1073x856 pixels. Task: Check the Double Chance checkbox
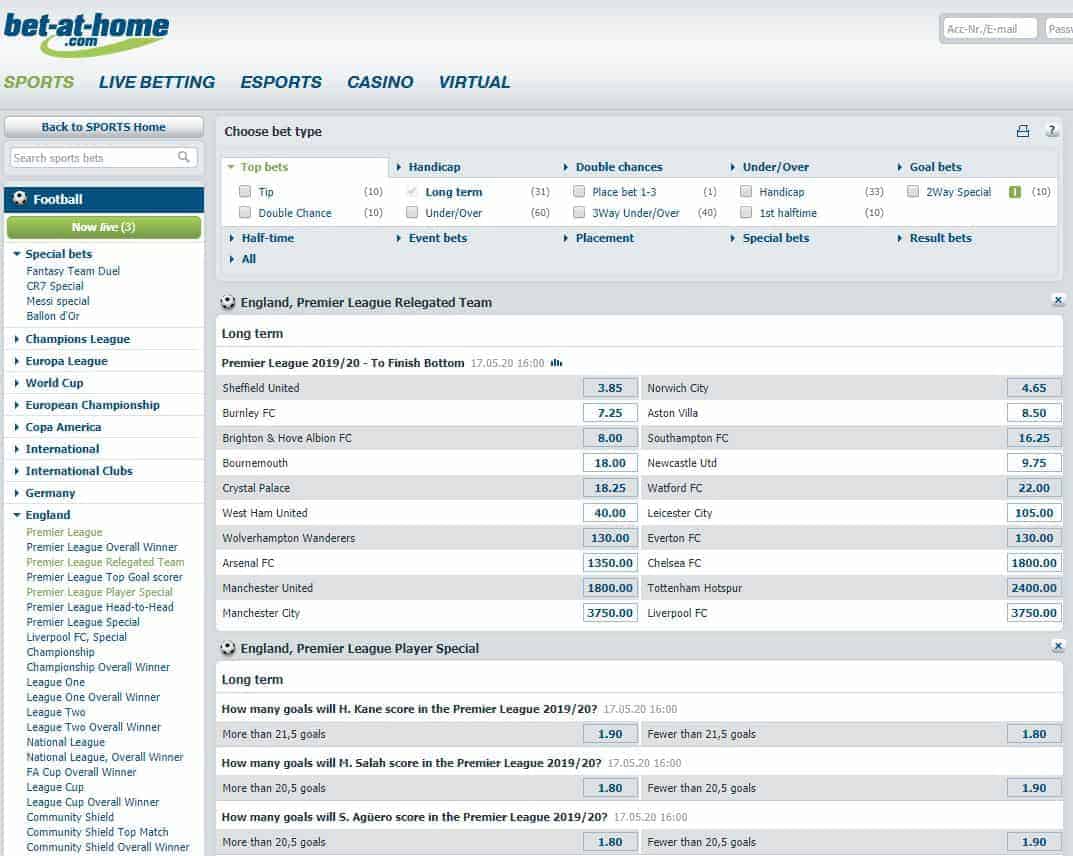245,212
